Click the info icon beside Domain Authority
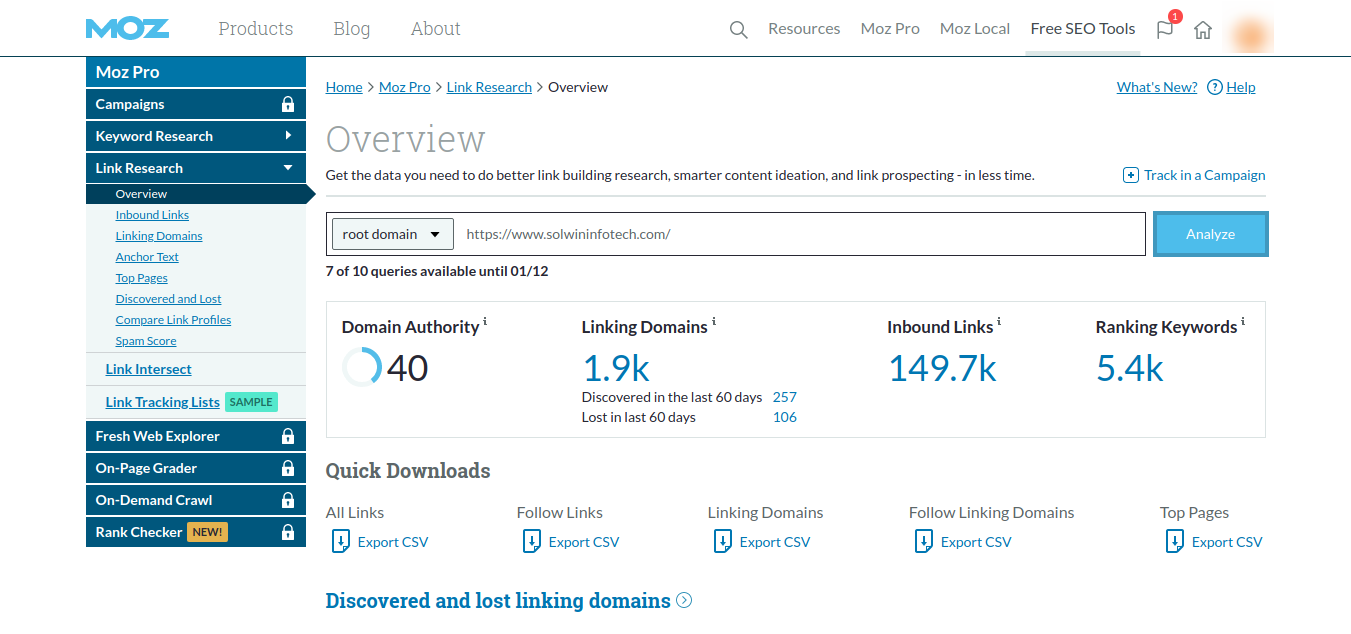1351x634 pixels. (487, 320)
